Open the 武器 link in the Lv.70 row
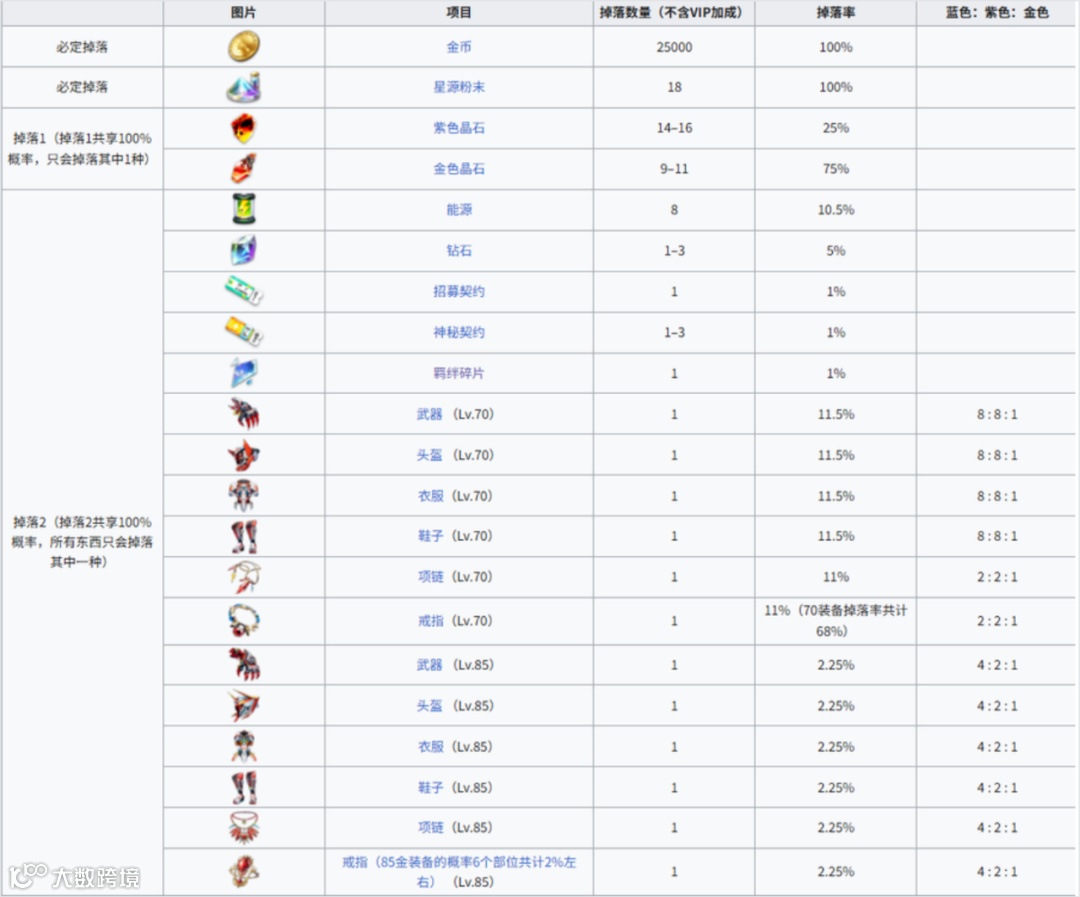The height and width of the screenshot is (897, 1080). [429, 414]
